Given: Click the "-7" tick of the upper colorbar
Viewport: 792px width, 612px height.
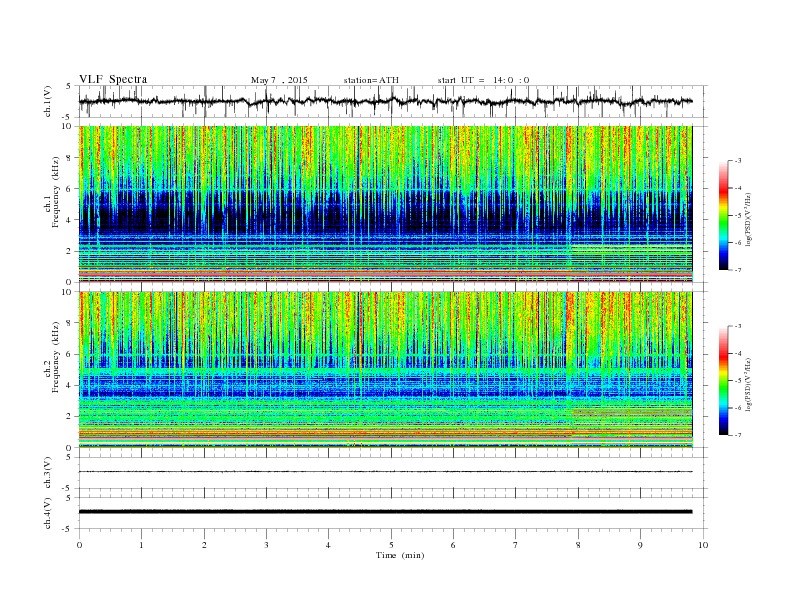Looking at the screenshot, I should point(737,270).
